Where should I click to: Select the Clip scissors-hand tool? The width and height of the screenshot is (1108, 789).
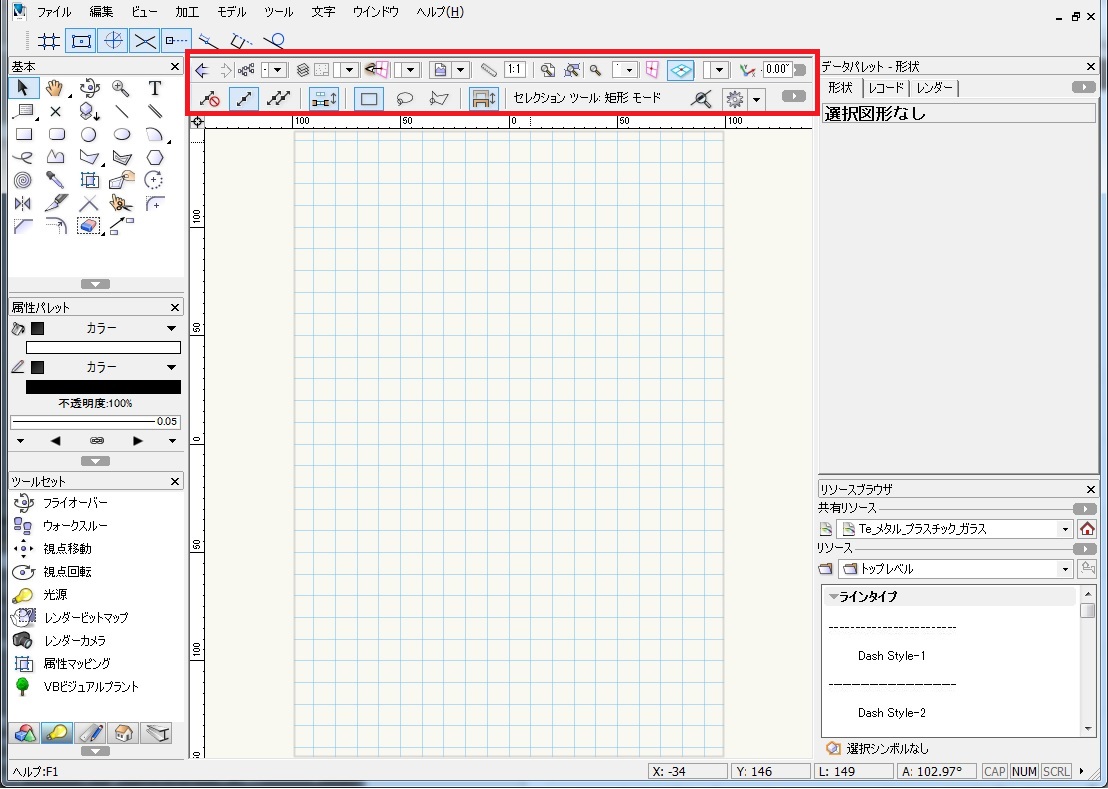point(122,203)
